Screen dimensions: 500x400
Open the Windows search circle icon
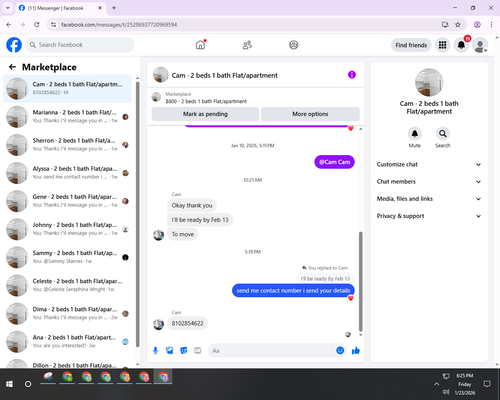click(28, 384)
